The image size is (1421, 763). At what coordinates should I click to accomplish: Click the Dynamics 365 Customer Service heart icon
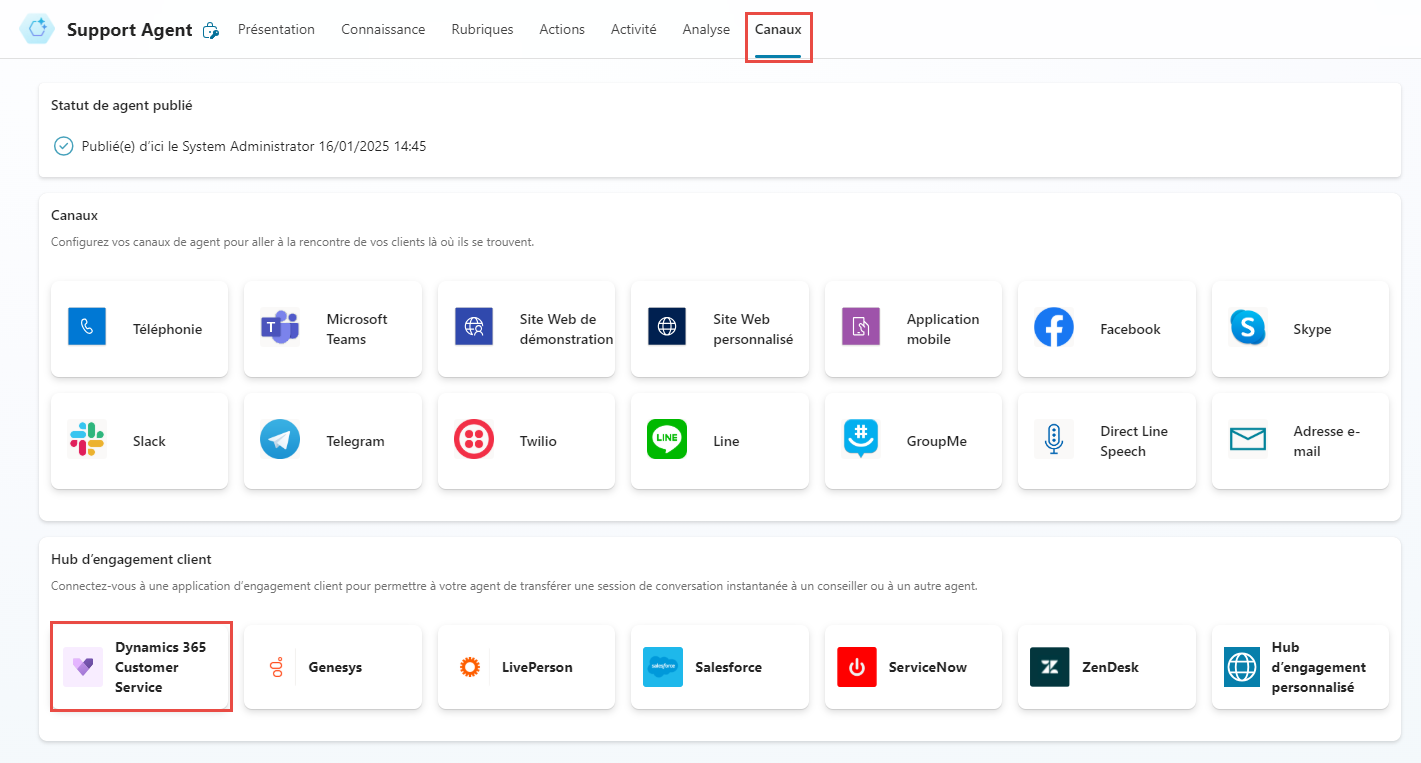(83, 667)
